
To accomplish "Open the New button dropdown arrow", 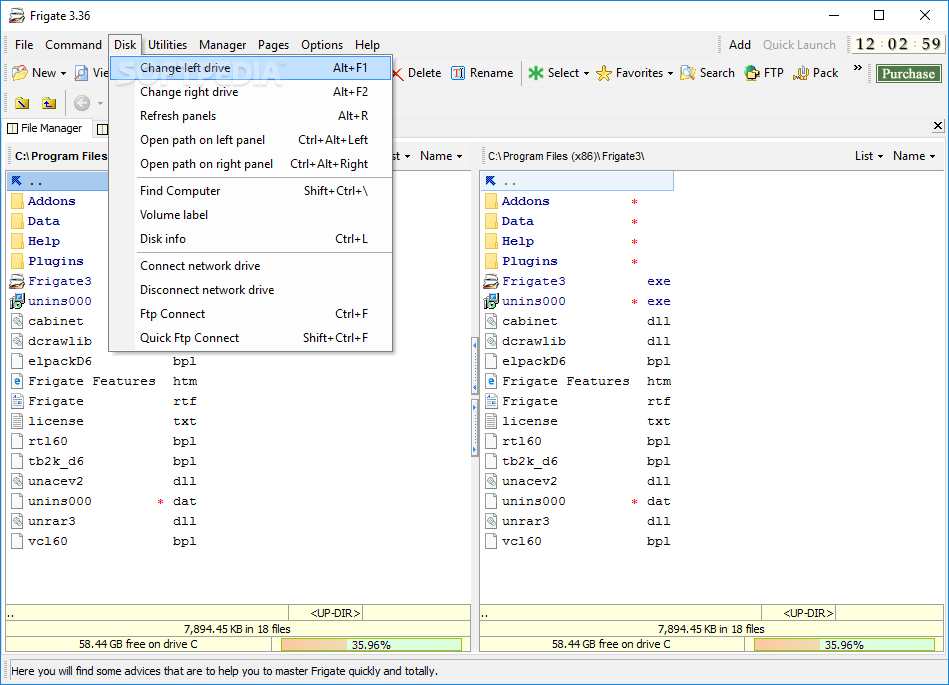I will (x=63, y=74).
